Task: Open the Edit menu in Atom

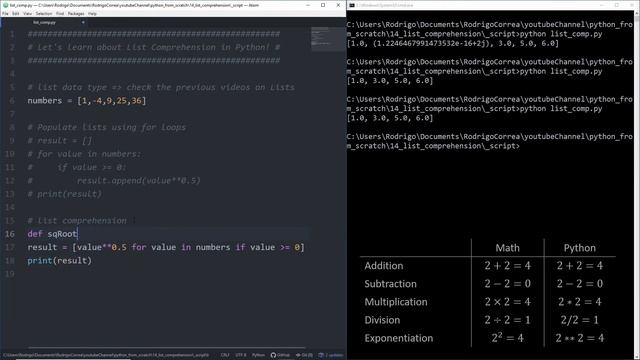Action: 16,13
